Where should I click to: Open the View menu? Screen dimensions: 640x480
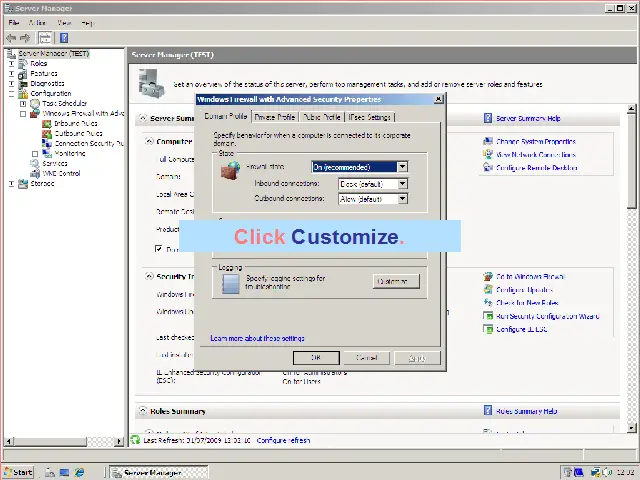tap(64, 22)
